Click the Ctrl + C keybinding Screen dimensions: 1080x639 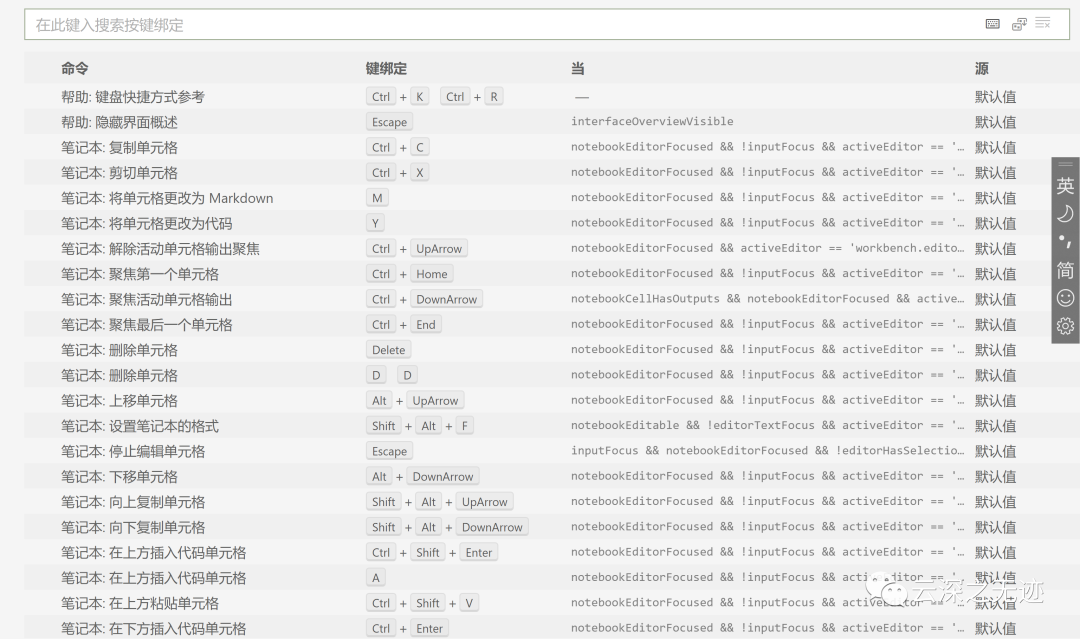coord(397,147)
